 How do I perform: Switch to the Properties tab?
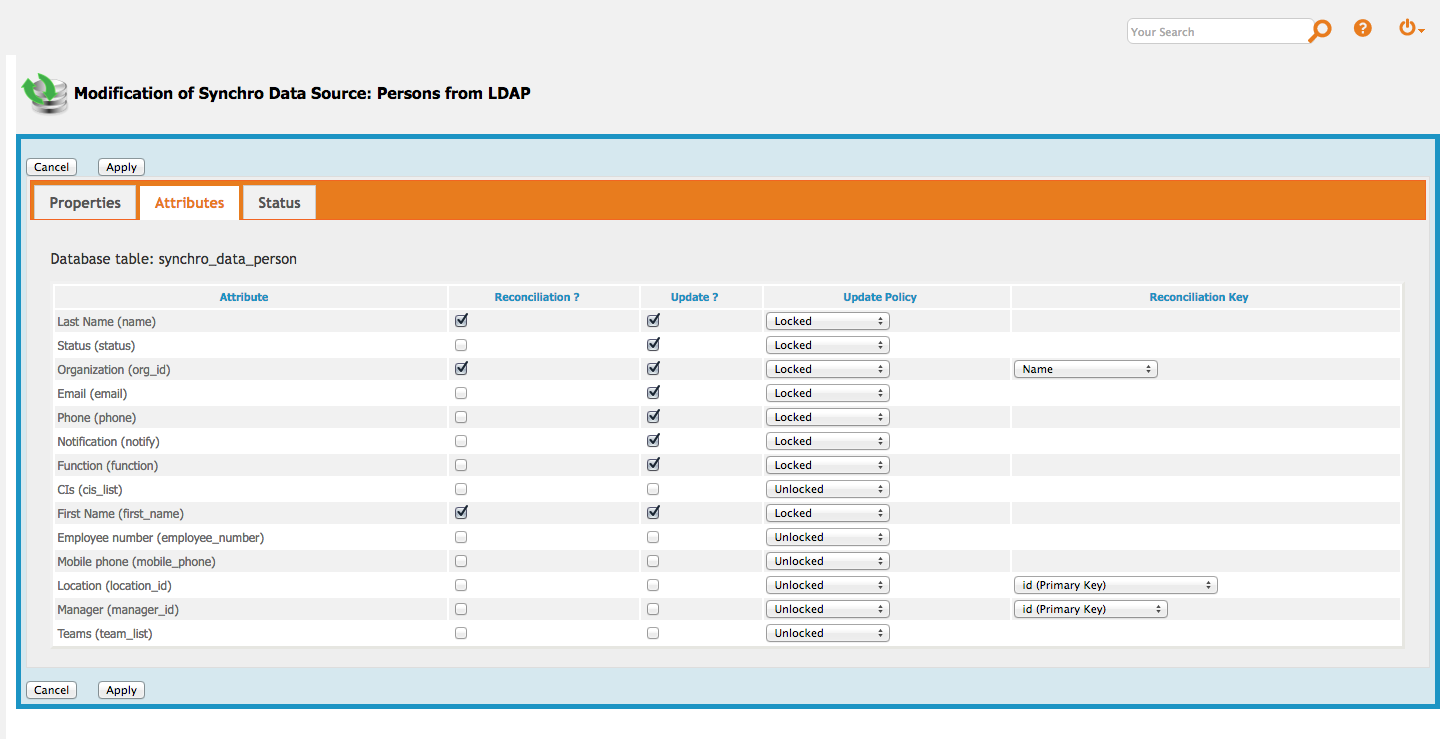85,203
